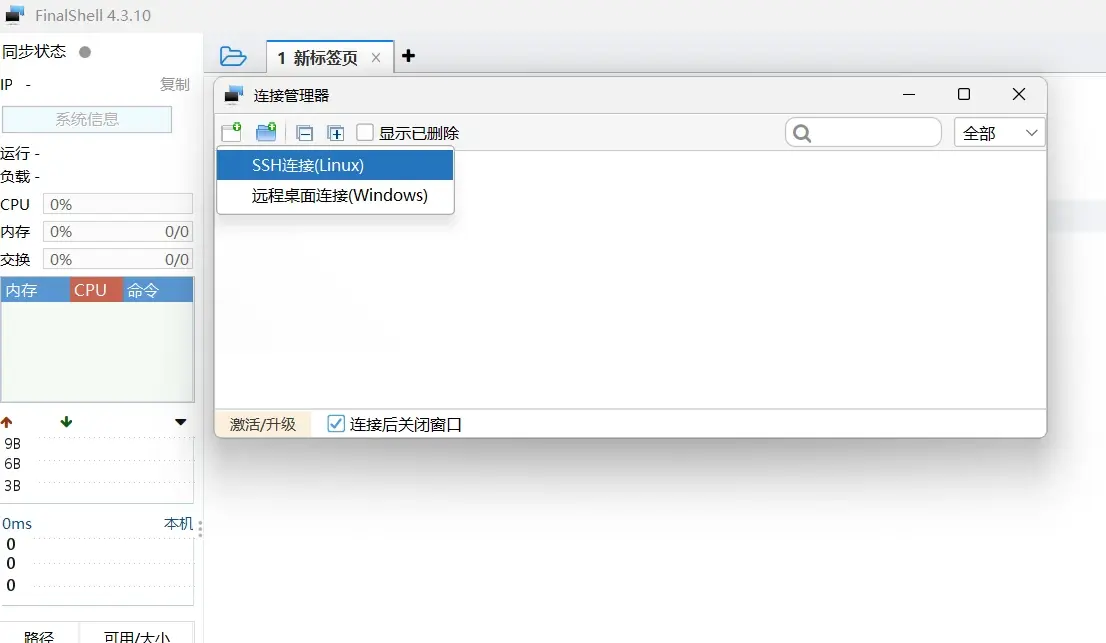The image size is (1106, 643).
Task: Click the 连接管理器 title icon
Action: point(233,94)
